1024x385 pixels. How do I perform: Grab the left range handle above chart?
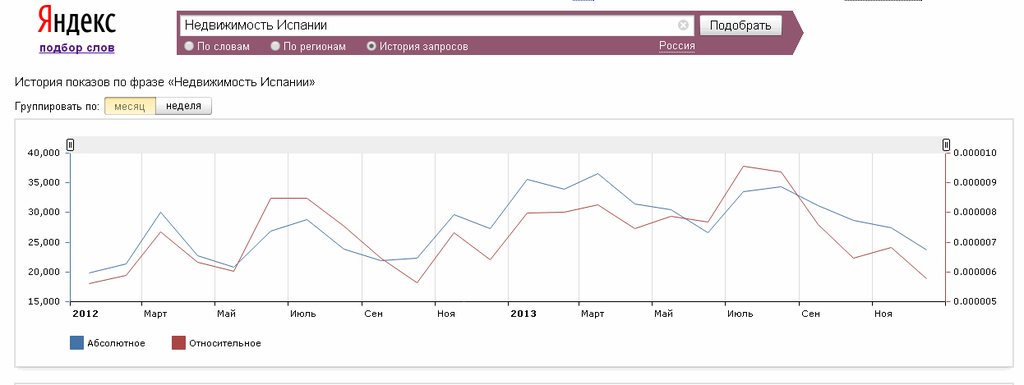[x=71, y=145]
